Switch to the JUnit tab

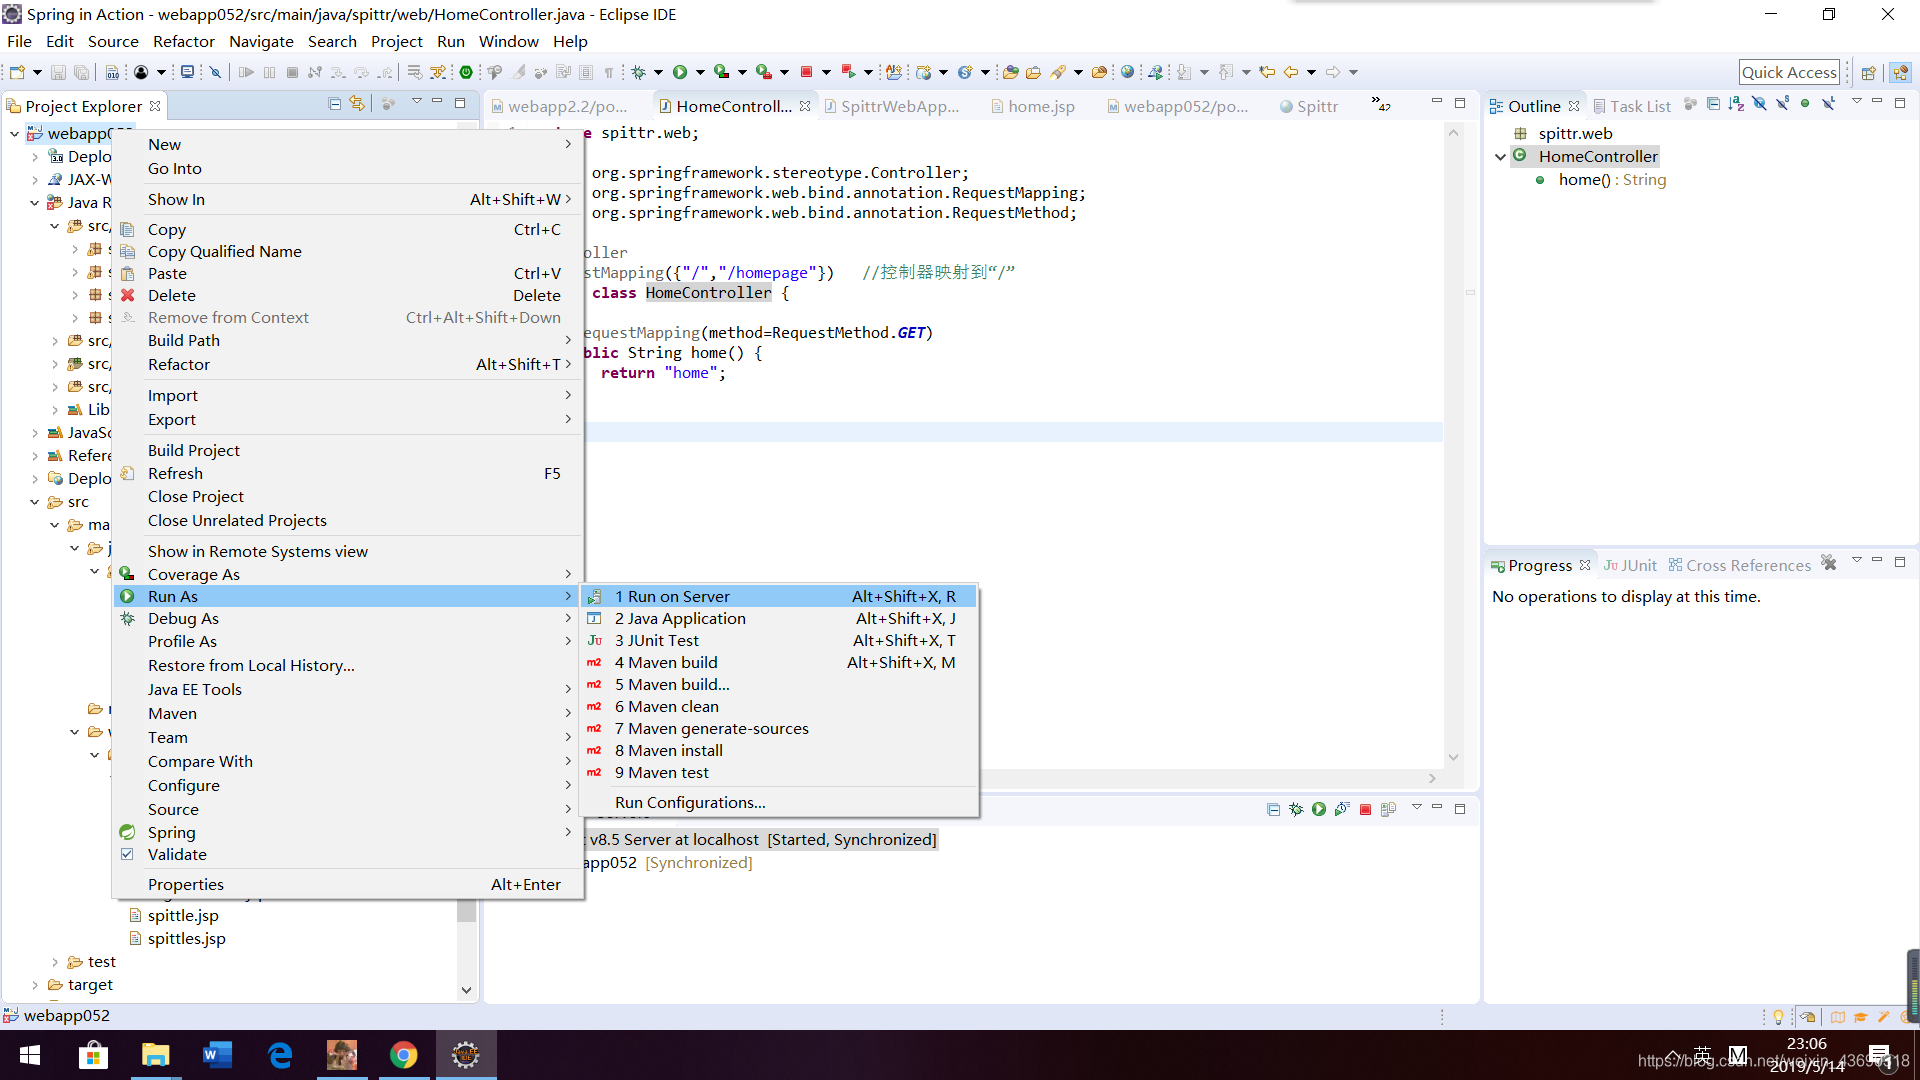pos(1631,566)
